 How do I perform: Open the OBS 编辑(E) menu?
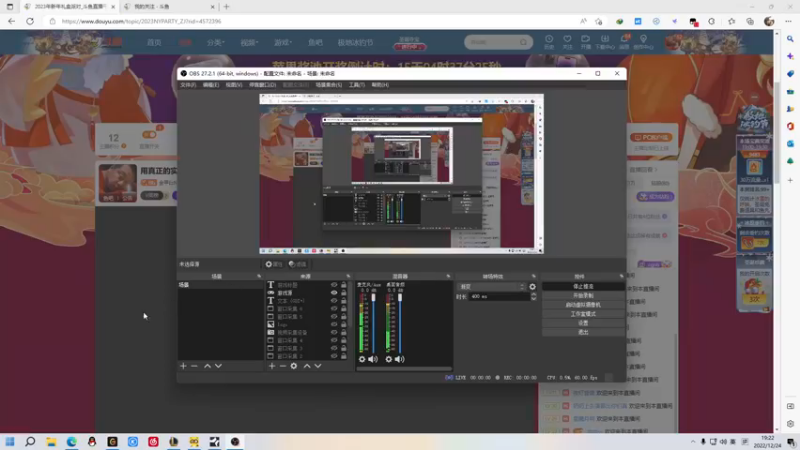(211, 85)
